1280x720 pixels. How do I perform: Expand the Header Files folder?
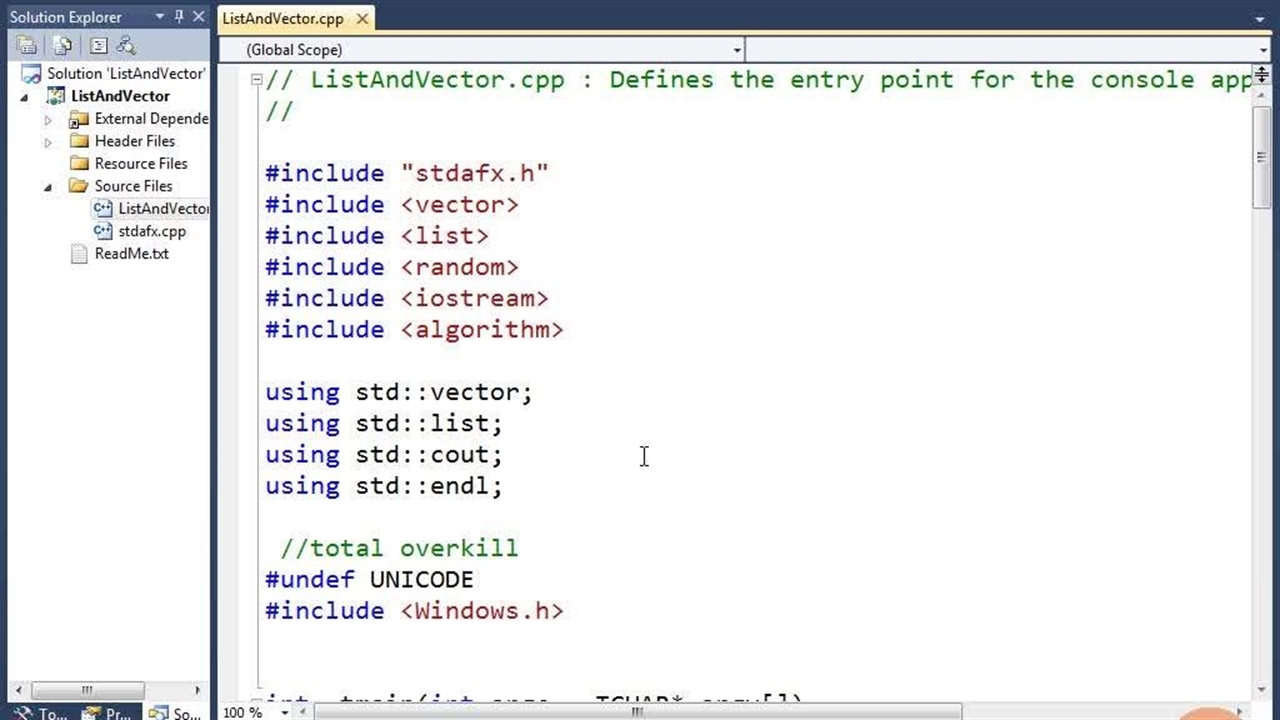[48, 142]
